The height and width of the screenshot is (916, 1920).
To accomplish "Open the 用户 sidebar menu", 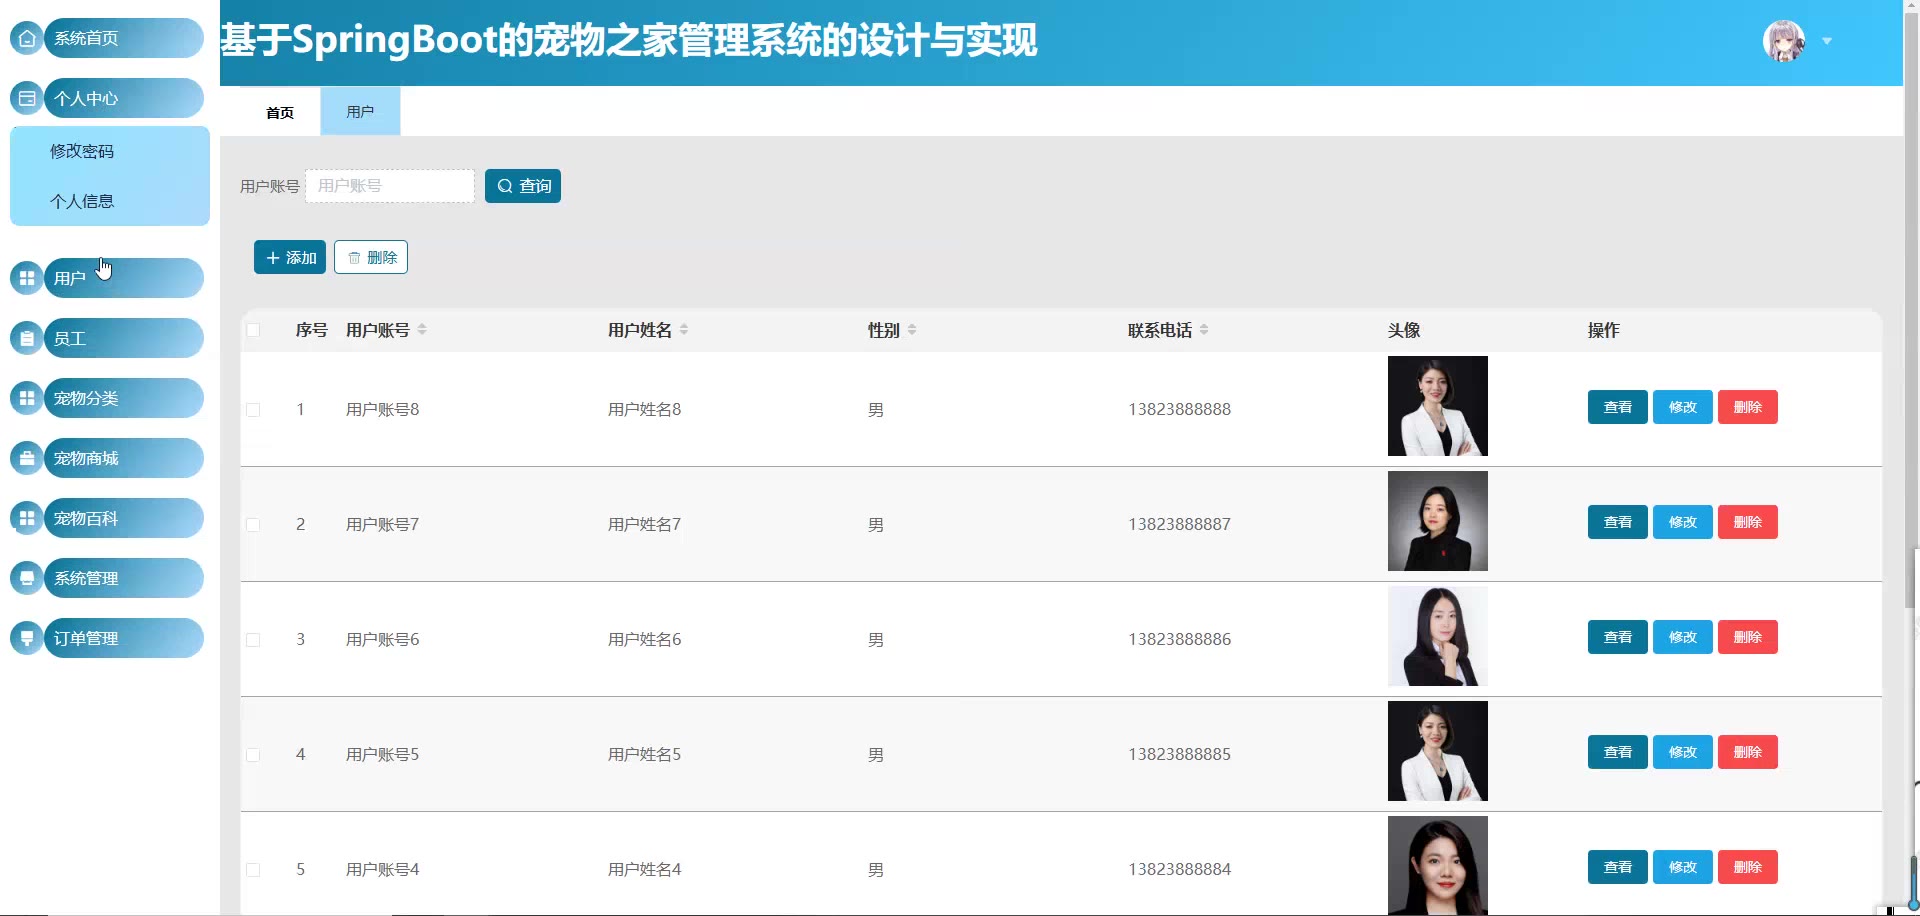I will (124, 278).
